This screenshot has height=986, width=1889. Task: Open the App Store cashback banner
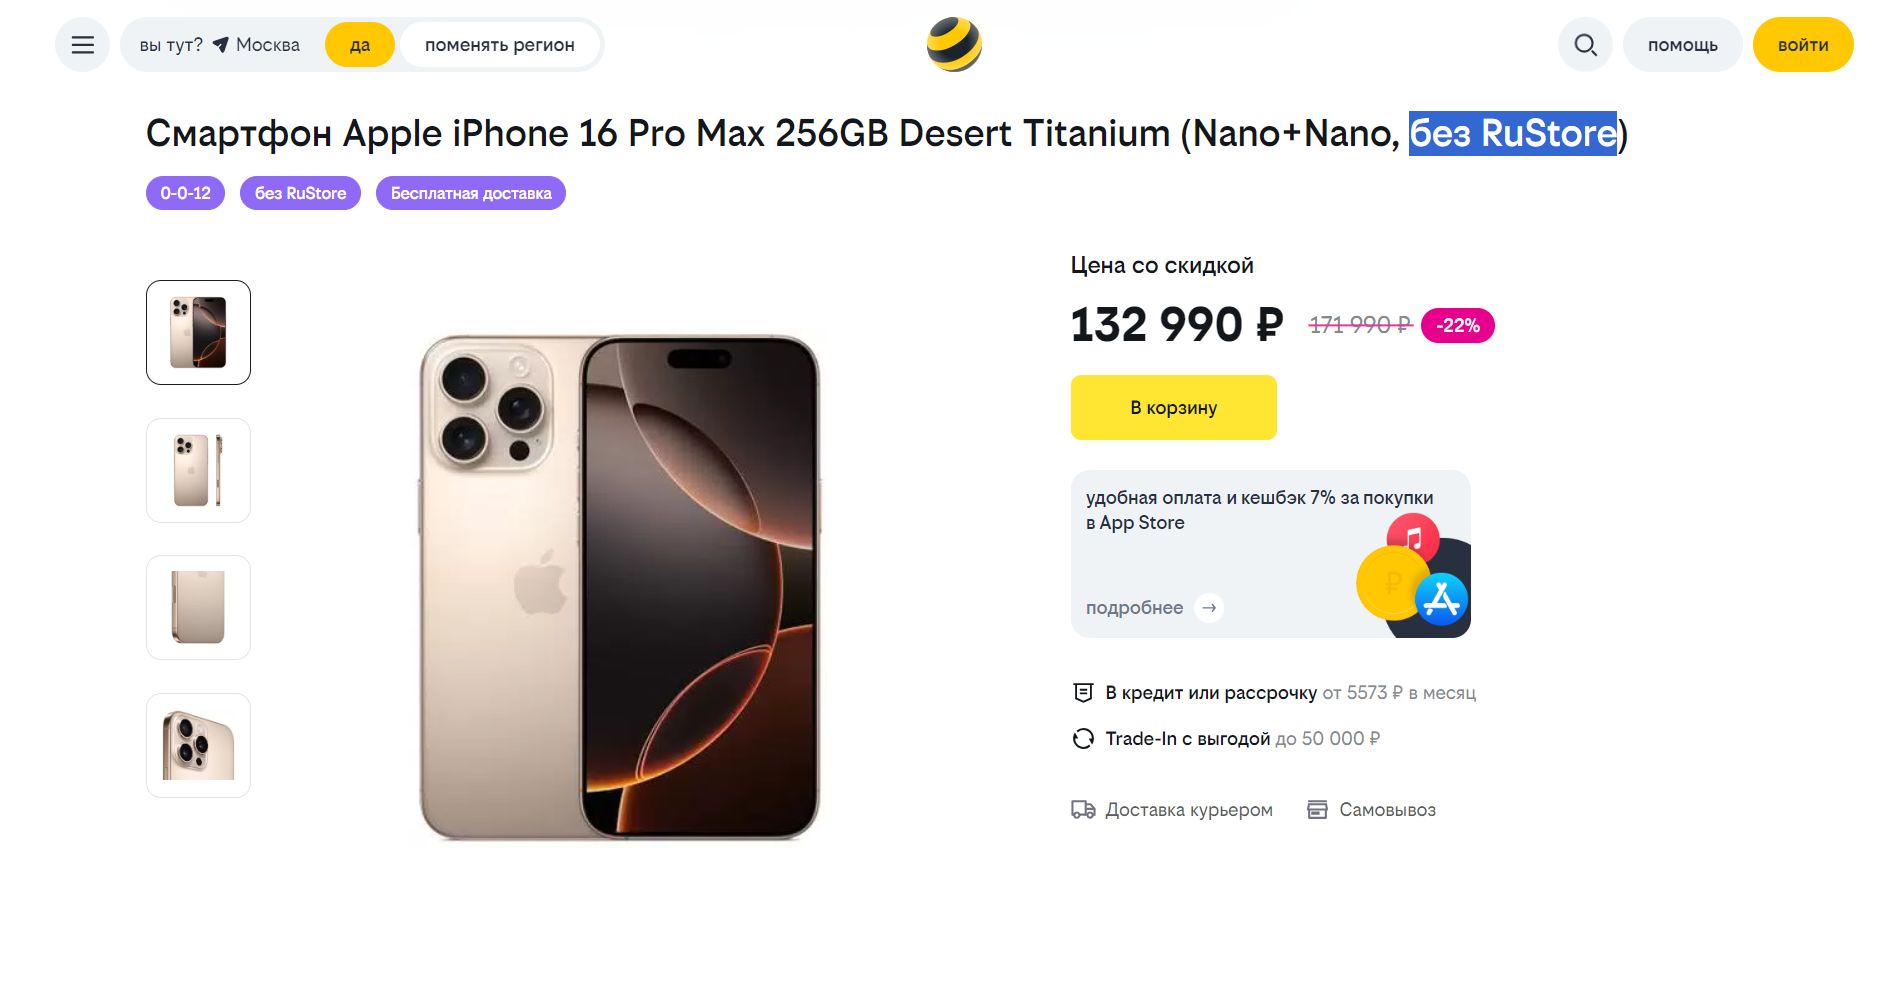[x=1271, y=554]
